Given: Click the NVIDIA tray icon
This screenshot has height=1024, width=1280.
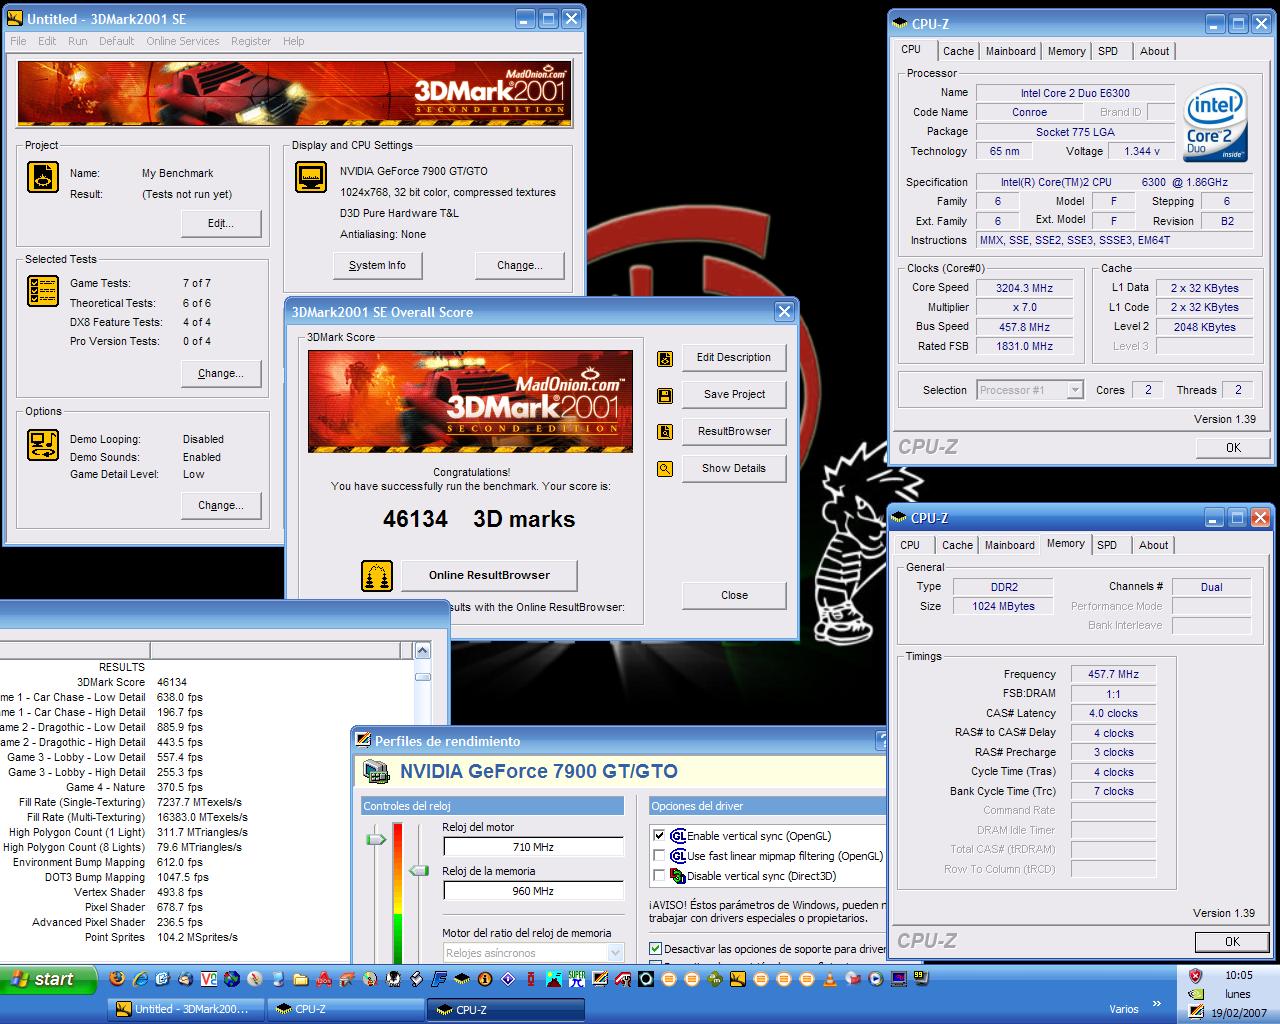Looking at the screenshot, I should [x=1195, y=994].
